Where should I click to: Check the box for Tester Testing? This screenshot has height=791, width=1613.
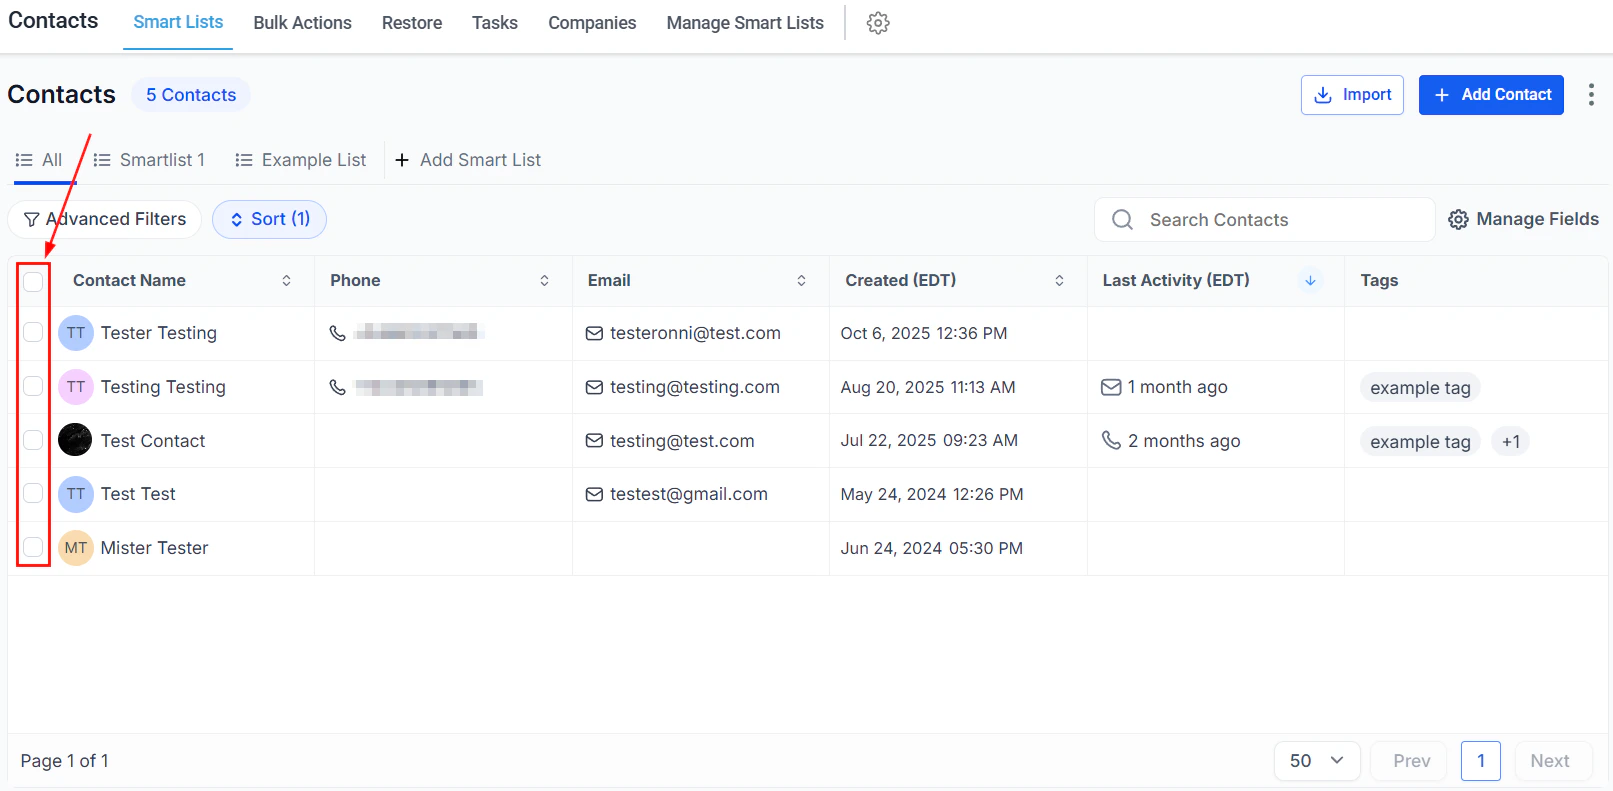[x=33, y=332]
